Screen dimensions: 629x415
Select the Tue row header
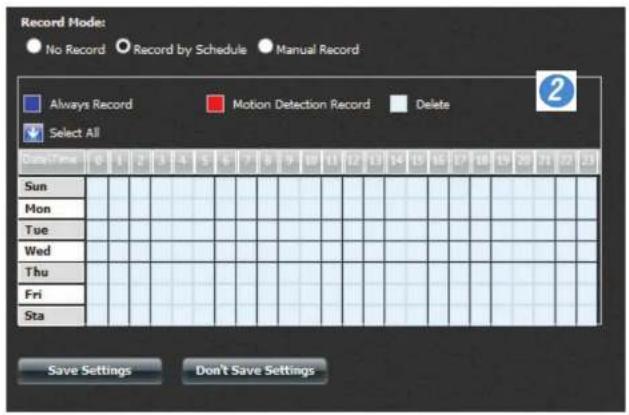(x=51, y=230)
